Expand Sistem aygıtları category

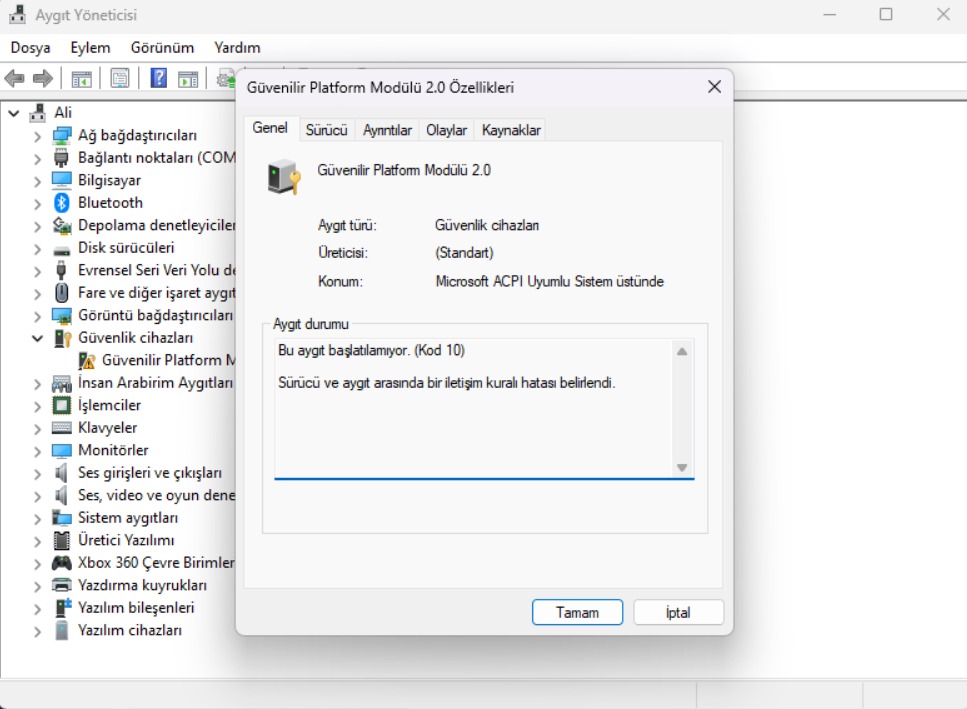click(x=37, y=518)
